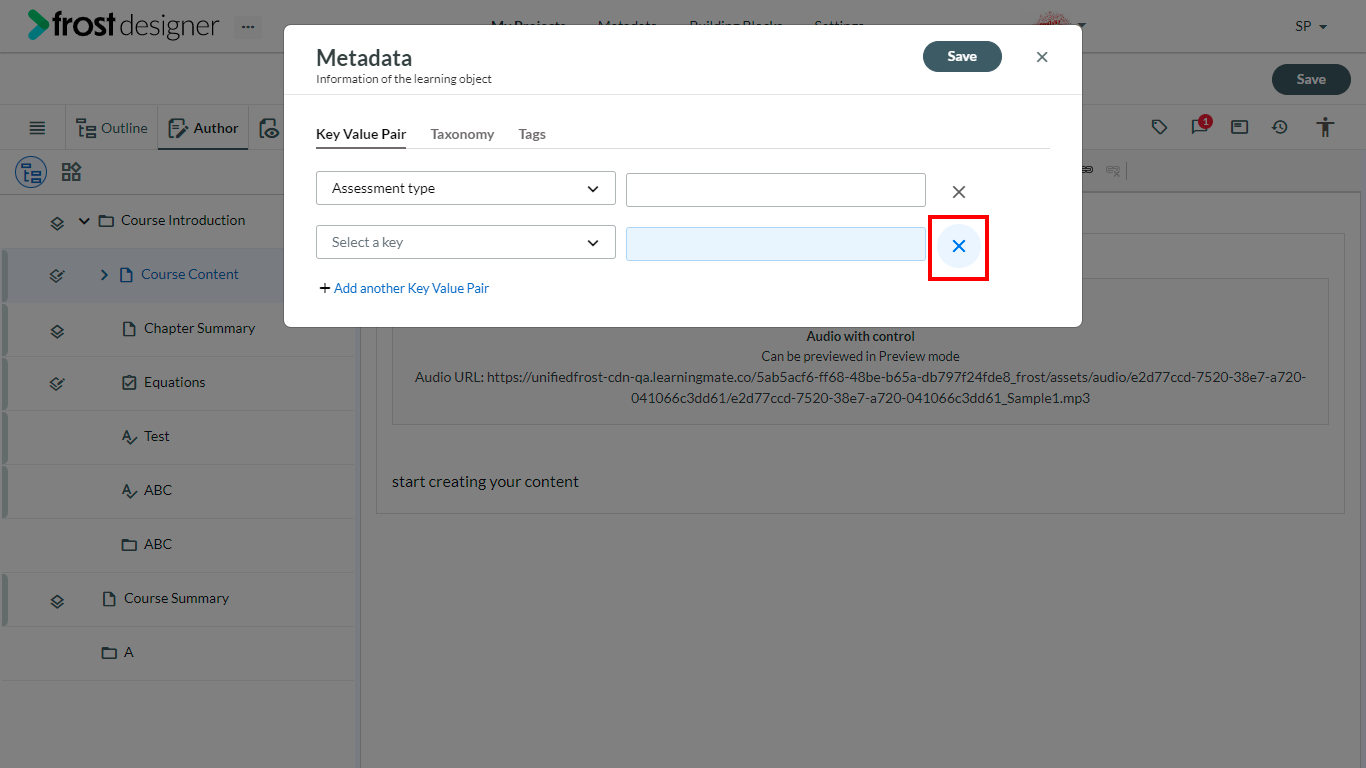The height and width of the screenshot is (768, 1366).
Task: Close the Metadata dialog
Action: (x=1042, y=57)
